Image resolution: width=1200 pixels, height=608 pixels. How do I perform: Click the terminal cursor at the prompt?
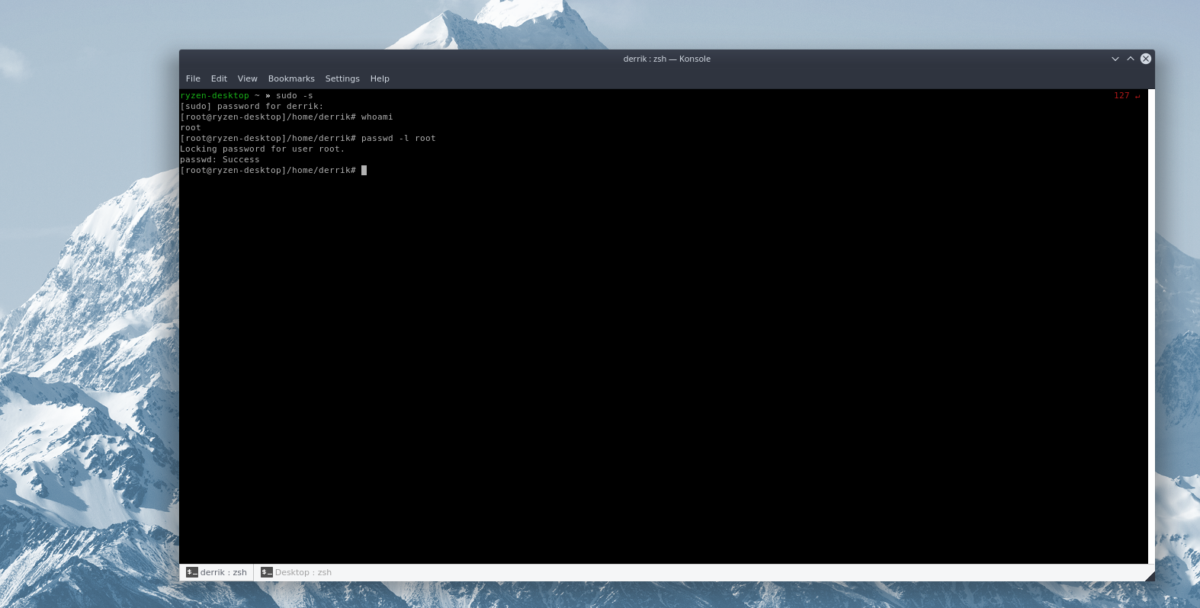pos(364,170)
